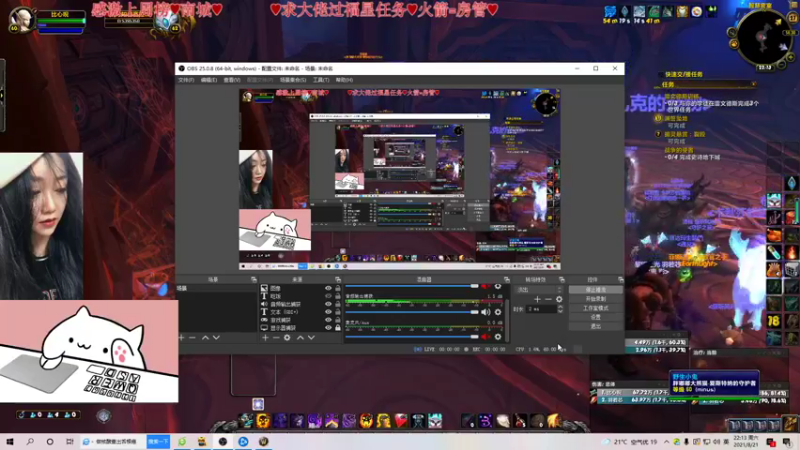Open settings gear for the microphone mixer channel
800x450 pixels.
pos(498,337)
